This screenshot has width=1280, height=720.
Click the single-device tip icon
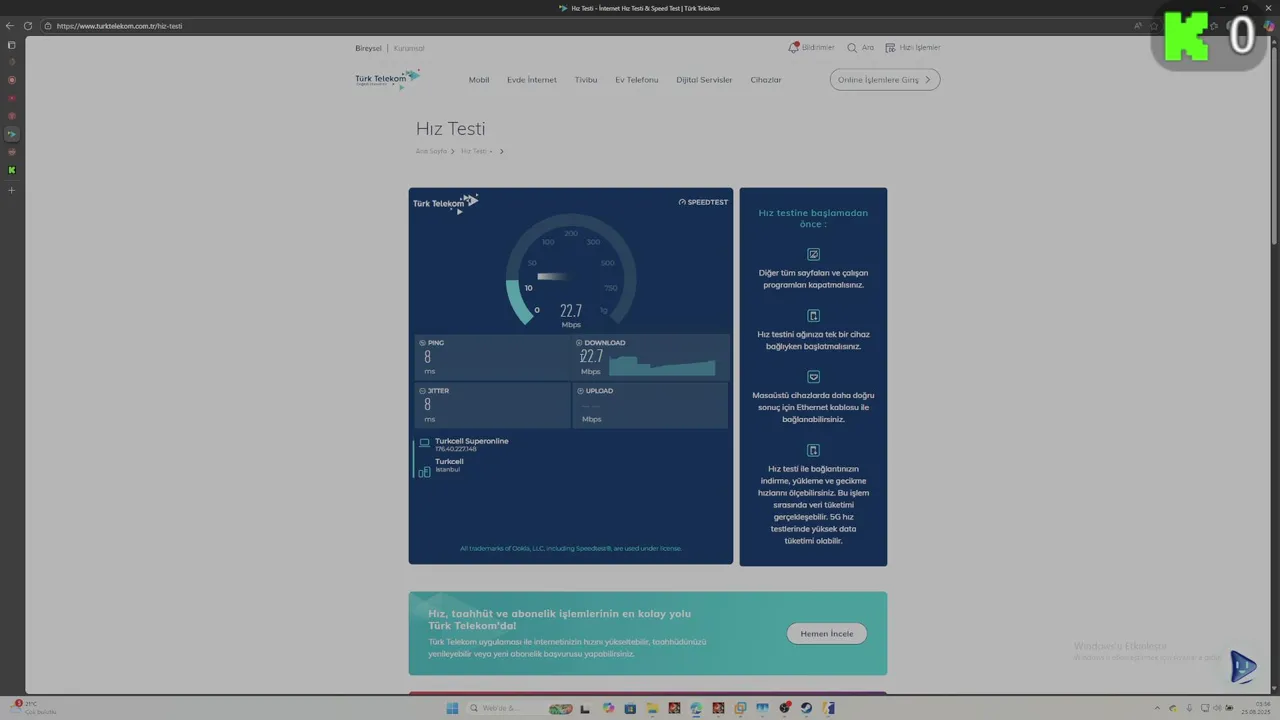click(x=813, y=315)
